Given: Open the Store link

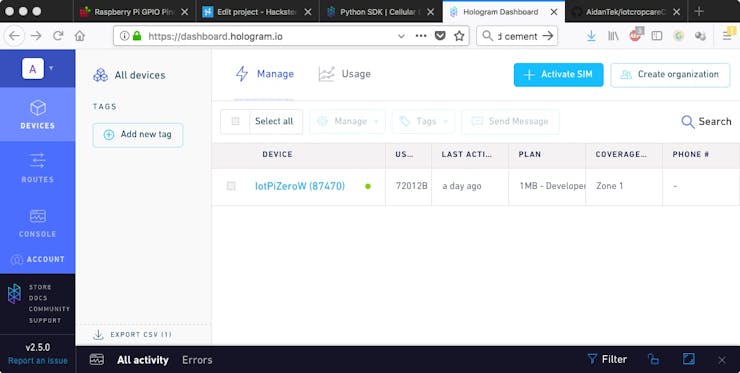Looking at the screenshot, I should tap(40, 287).
